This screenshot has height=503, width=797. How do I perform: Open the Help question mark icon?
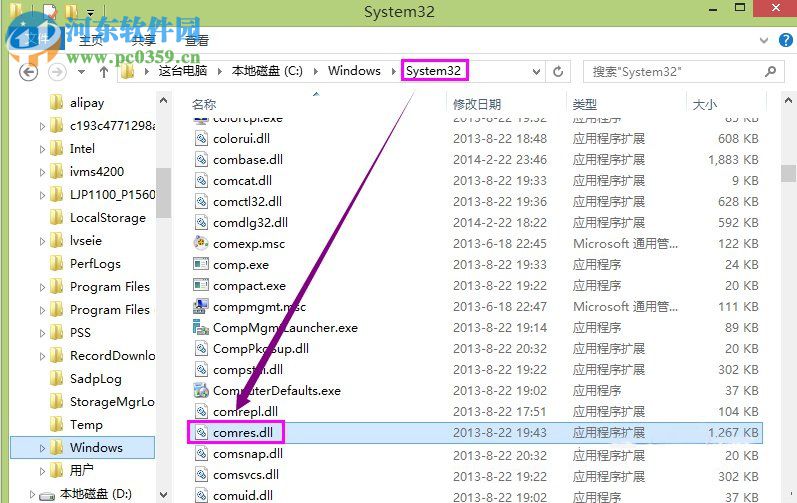pos(785,40)
